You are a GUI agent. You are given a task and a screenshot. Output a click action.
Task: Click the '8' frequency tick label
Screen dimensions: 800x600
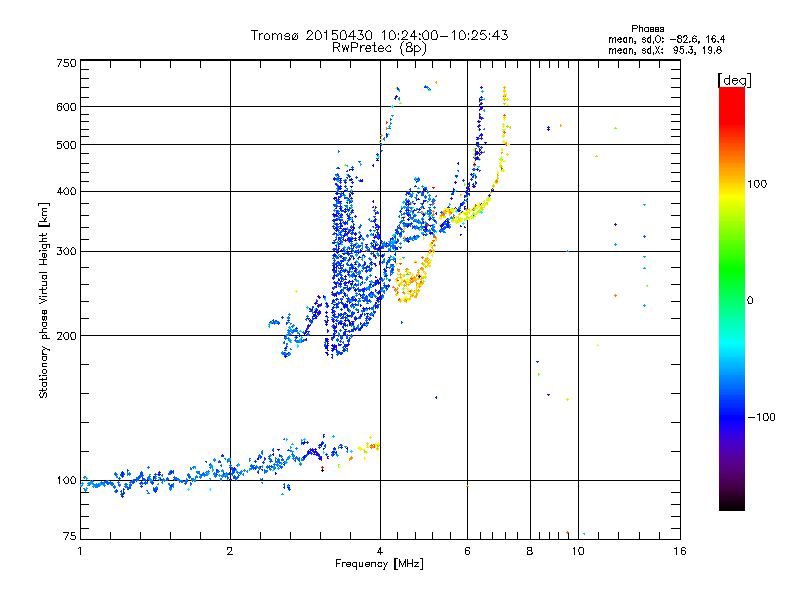(530, 551)
